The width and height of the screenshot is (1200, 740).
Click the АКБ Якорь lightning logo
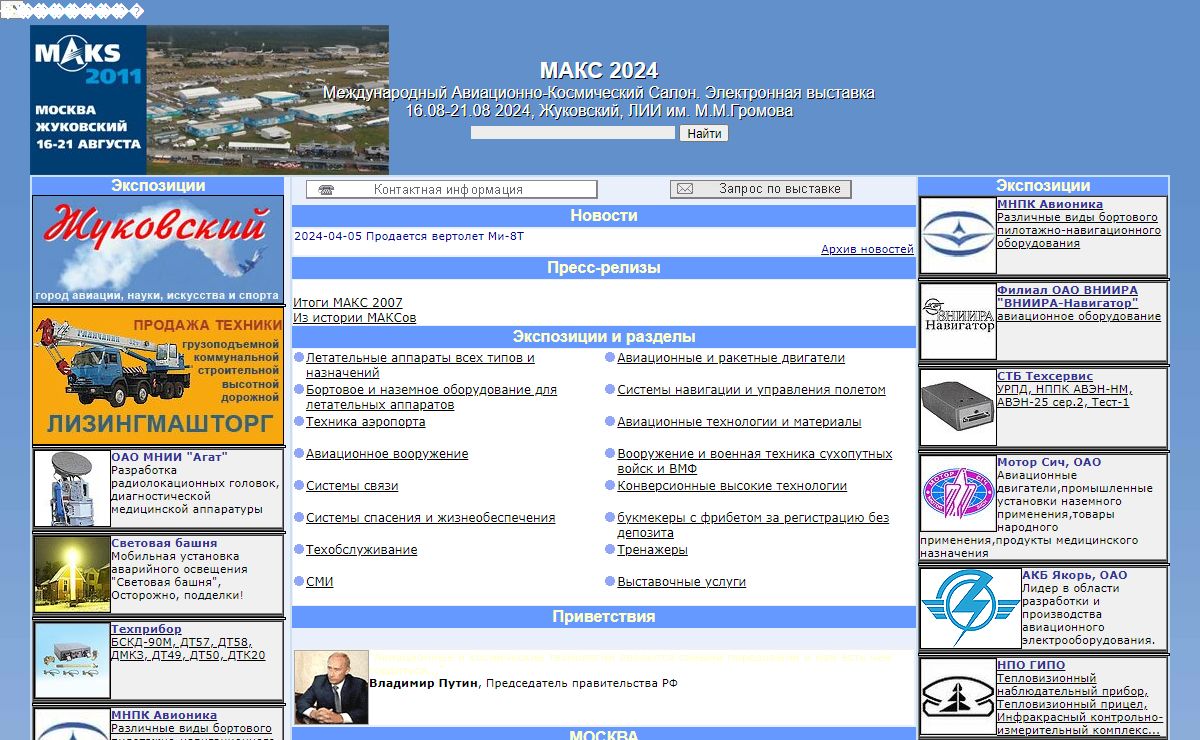pos(970,608)
